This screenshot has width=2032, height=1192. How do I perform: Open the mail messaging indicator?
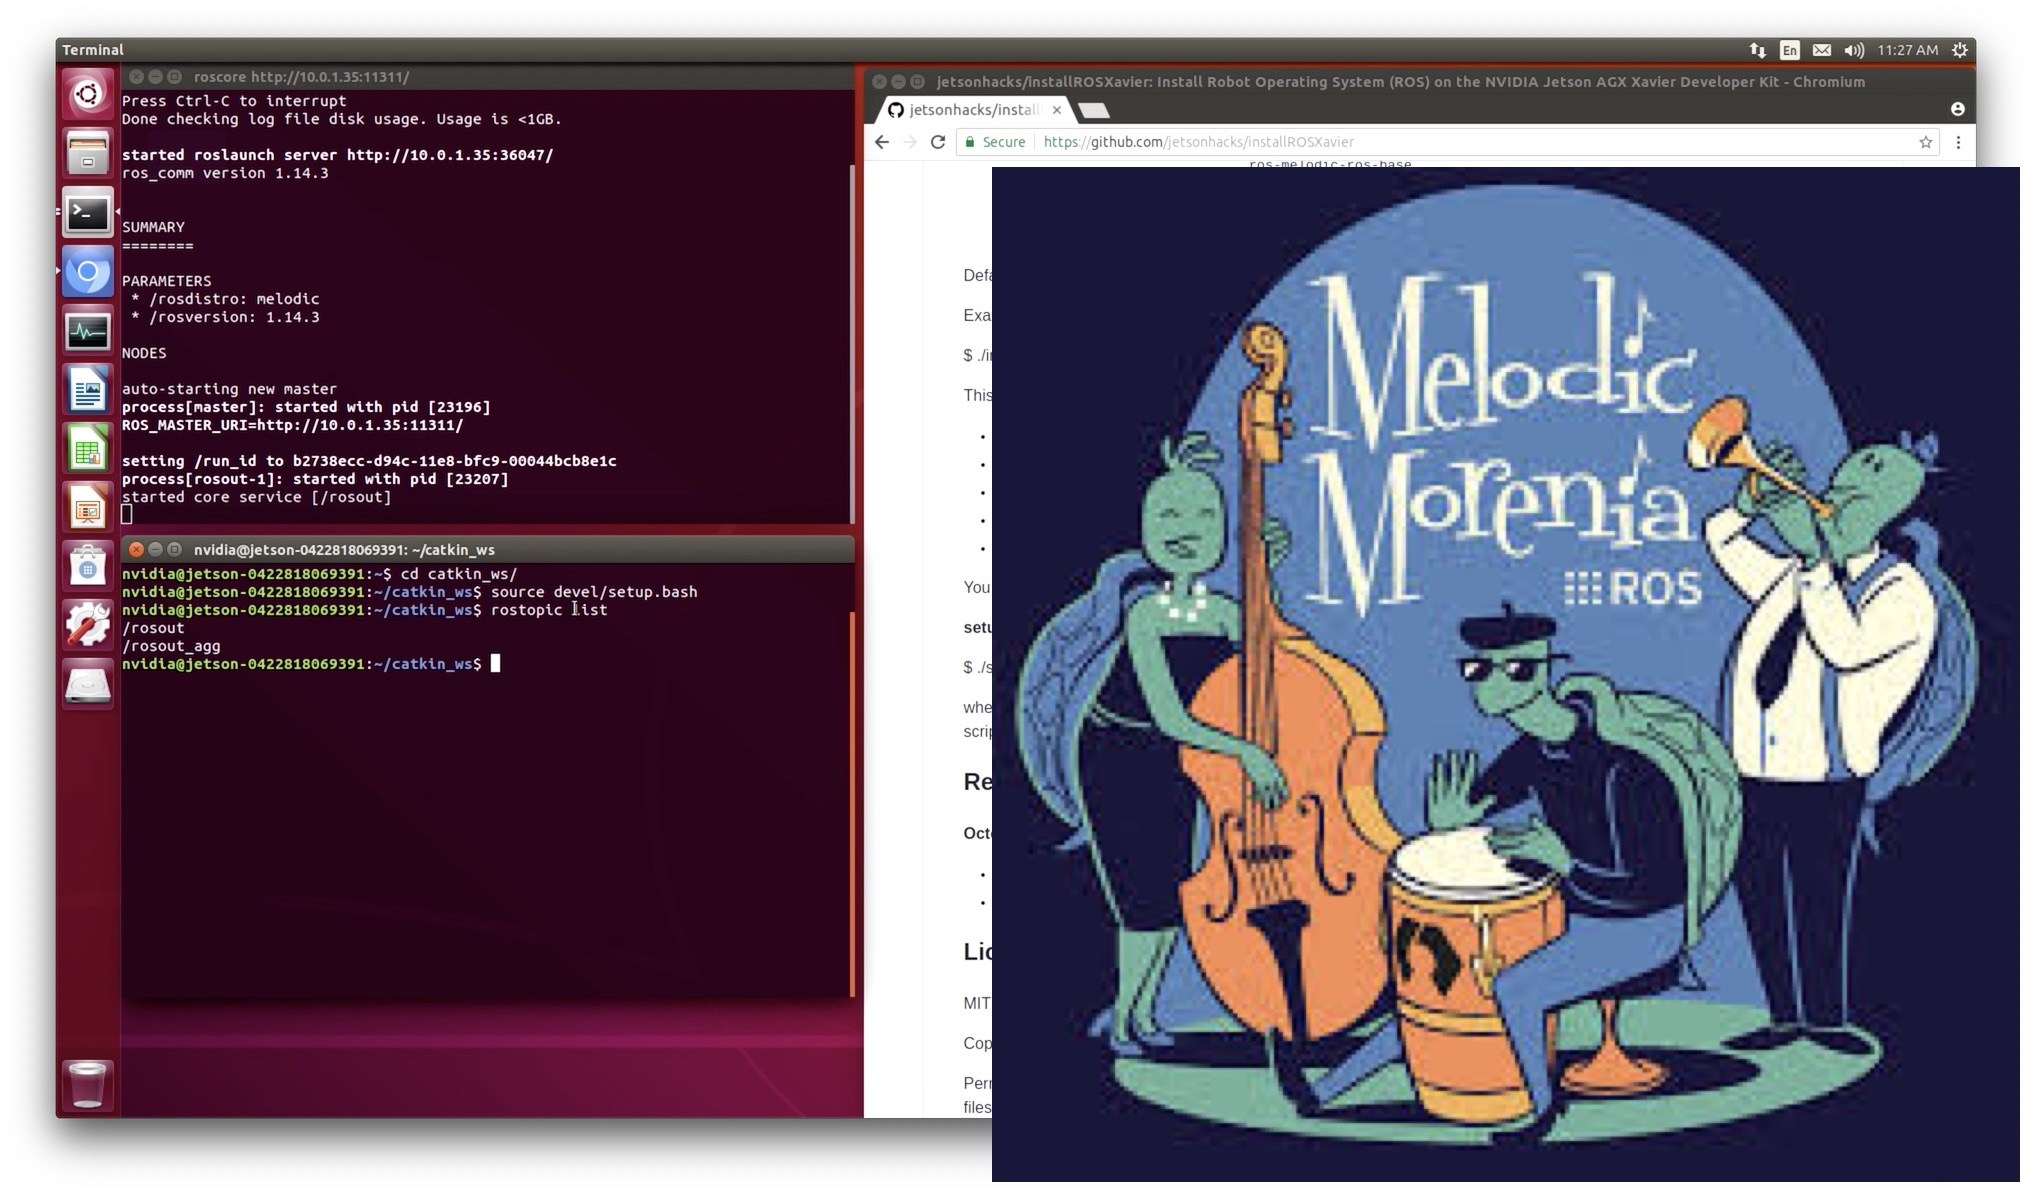tap(1822, 50)
